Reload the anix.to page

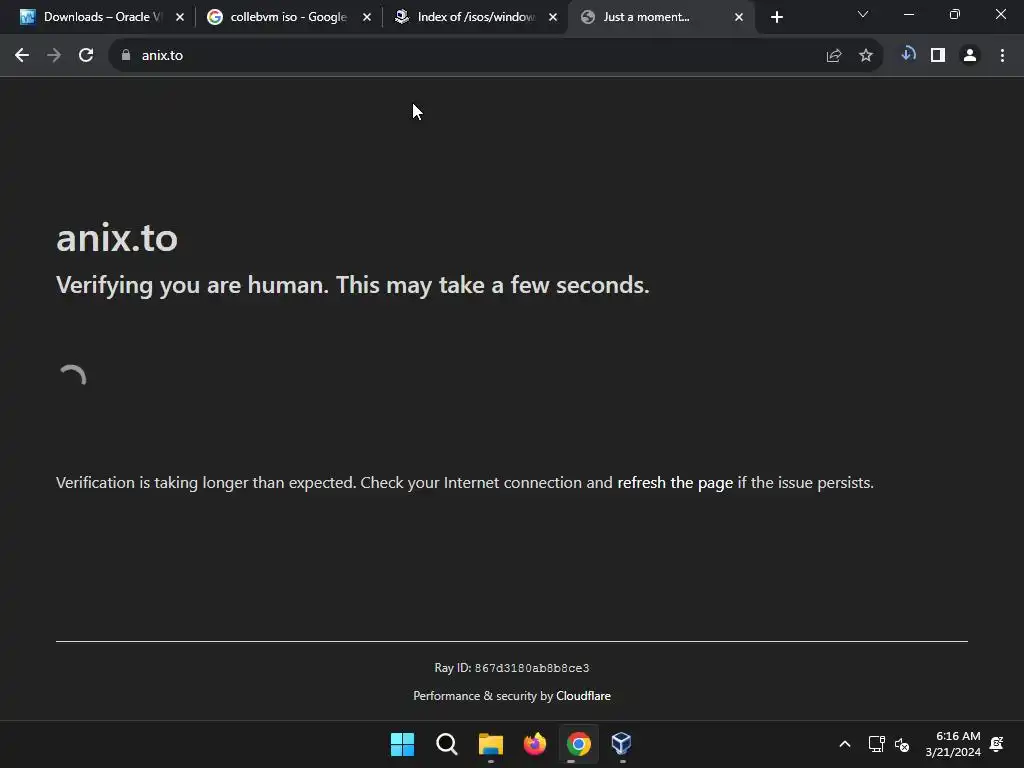(86, 56)
